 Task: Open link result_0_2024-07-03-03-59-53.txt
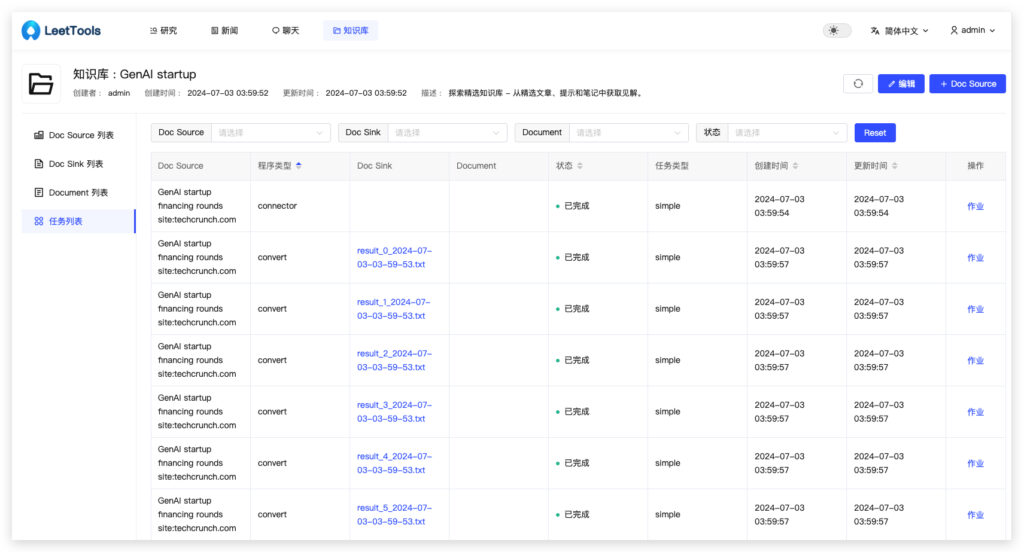394,257
